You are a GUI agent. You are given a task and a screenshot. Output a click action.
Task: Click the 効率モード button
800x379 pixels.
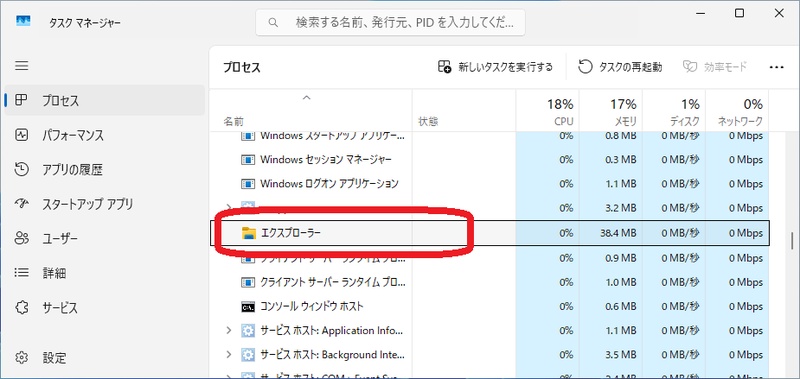(715, 67)
